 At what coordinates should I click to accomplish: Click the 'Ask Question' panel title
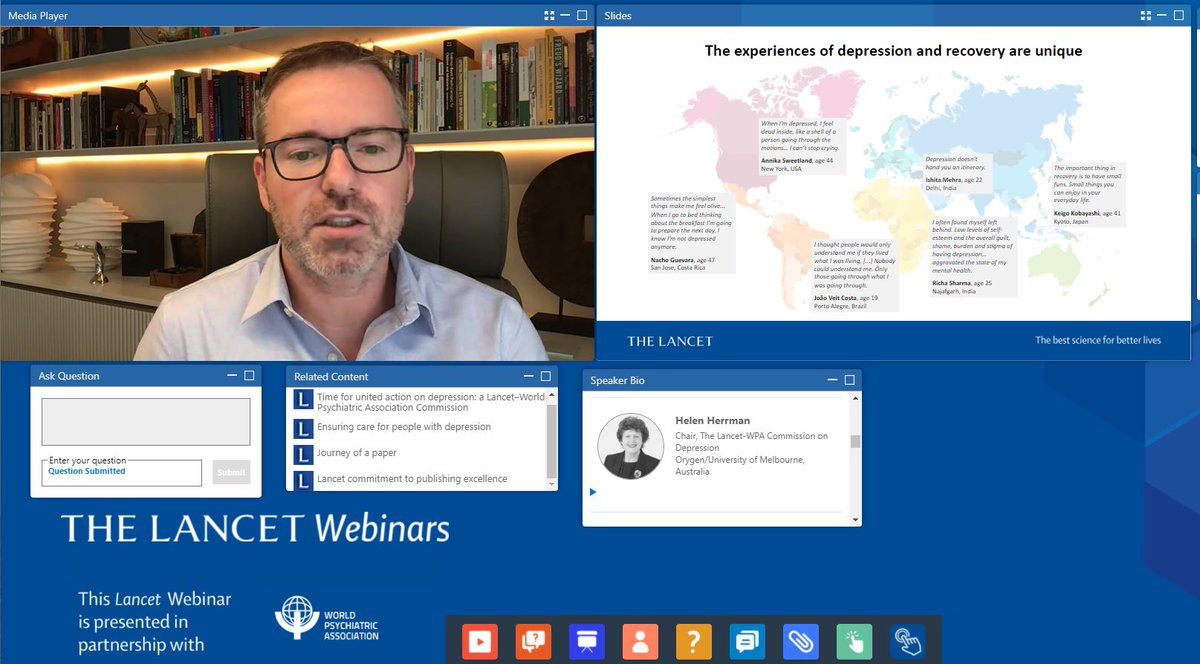tap(69, 376)
